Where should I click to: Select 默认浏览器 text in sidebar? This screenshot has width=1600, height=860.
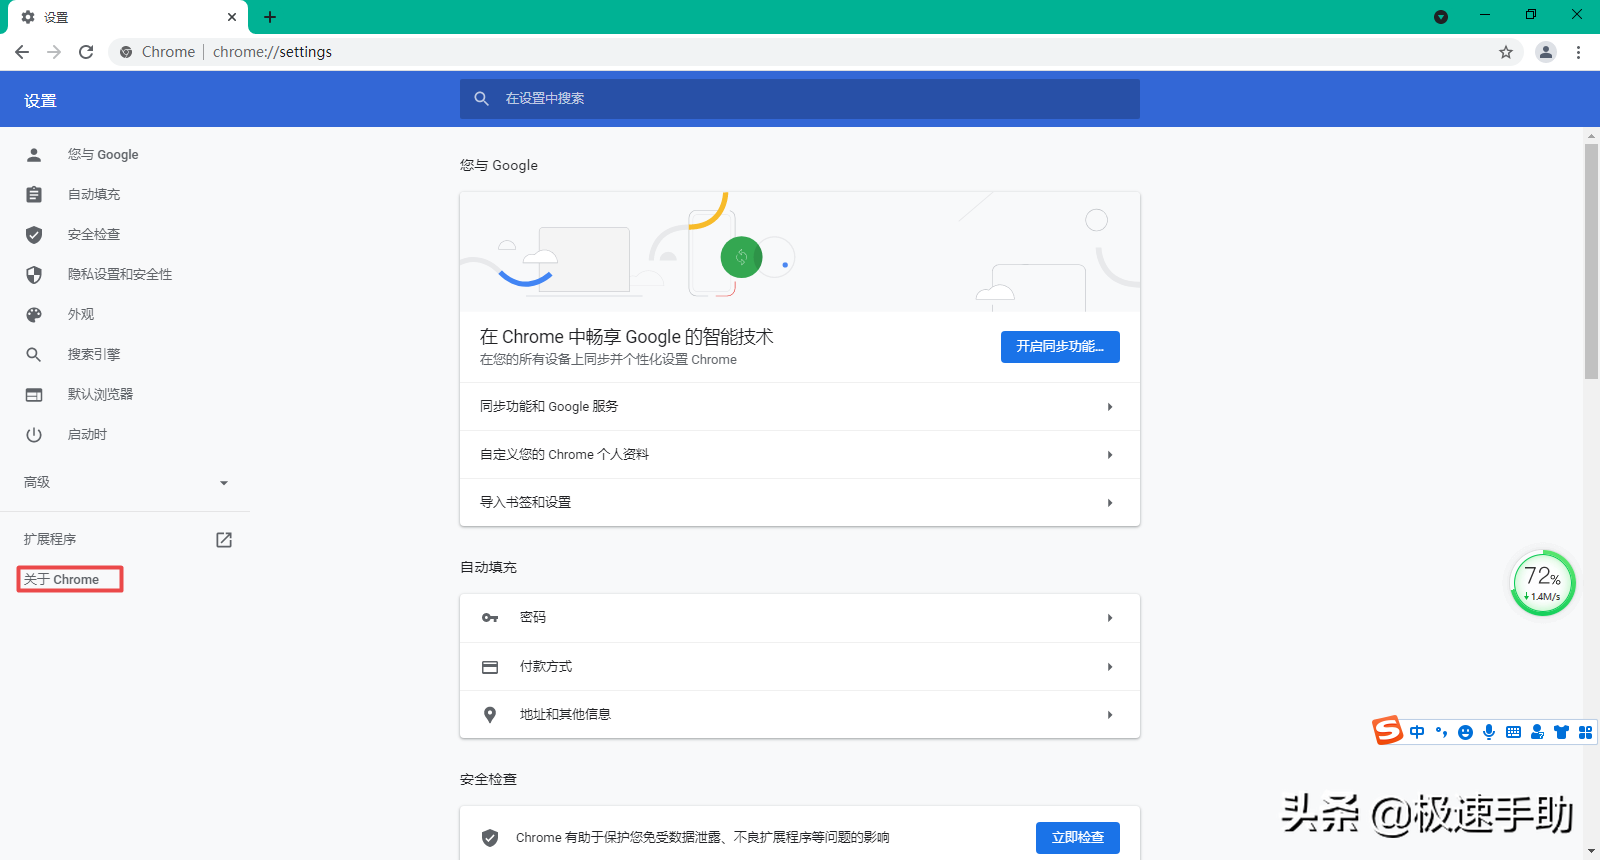pos(100,395)
